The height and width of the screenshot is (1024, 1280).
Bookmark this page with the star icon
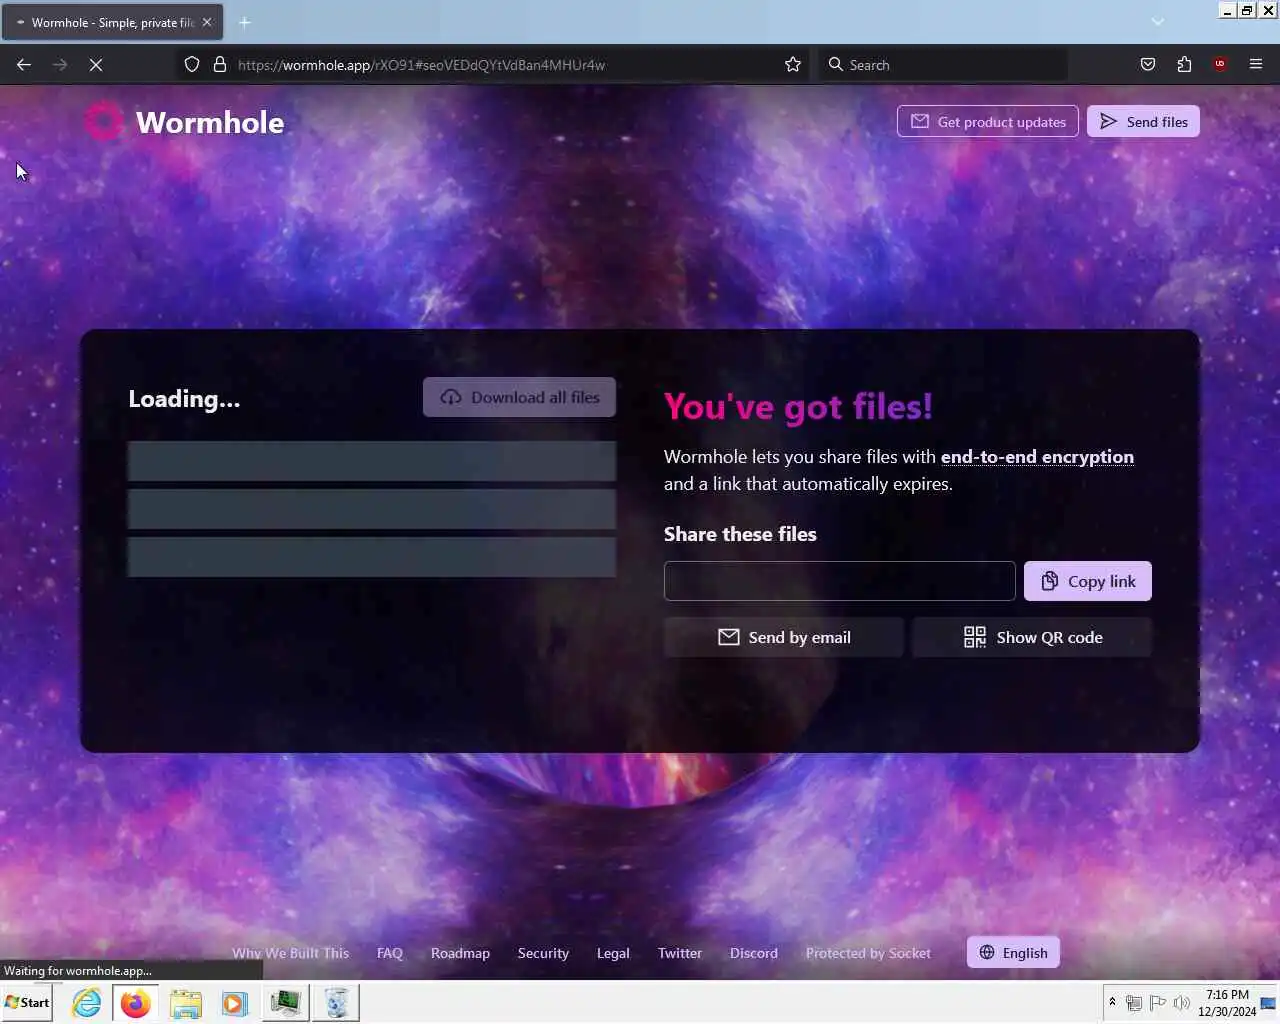(793, 65)
